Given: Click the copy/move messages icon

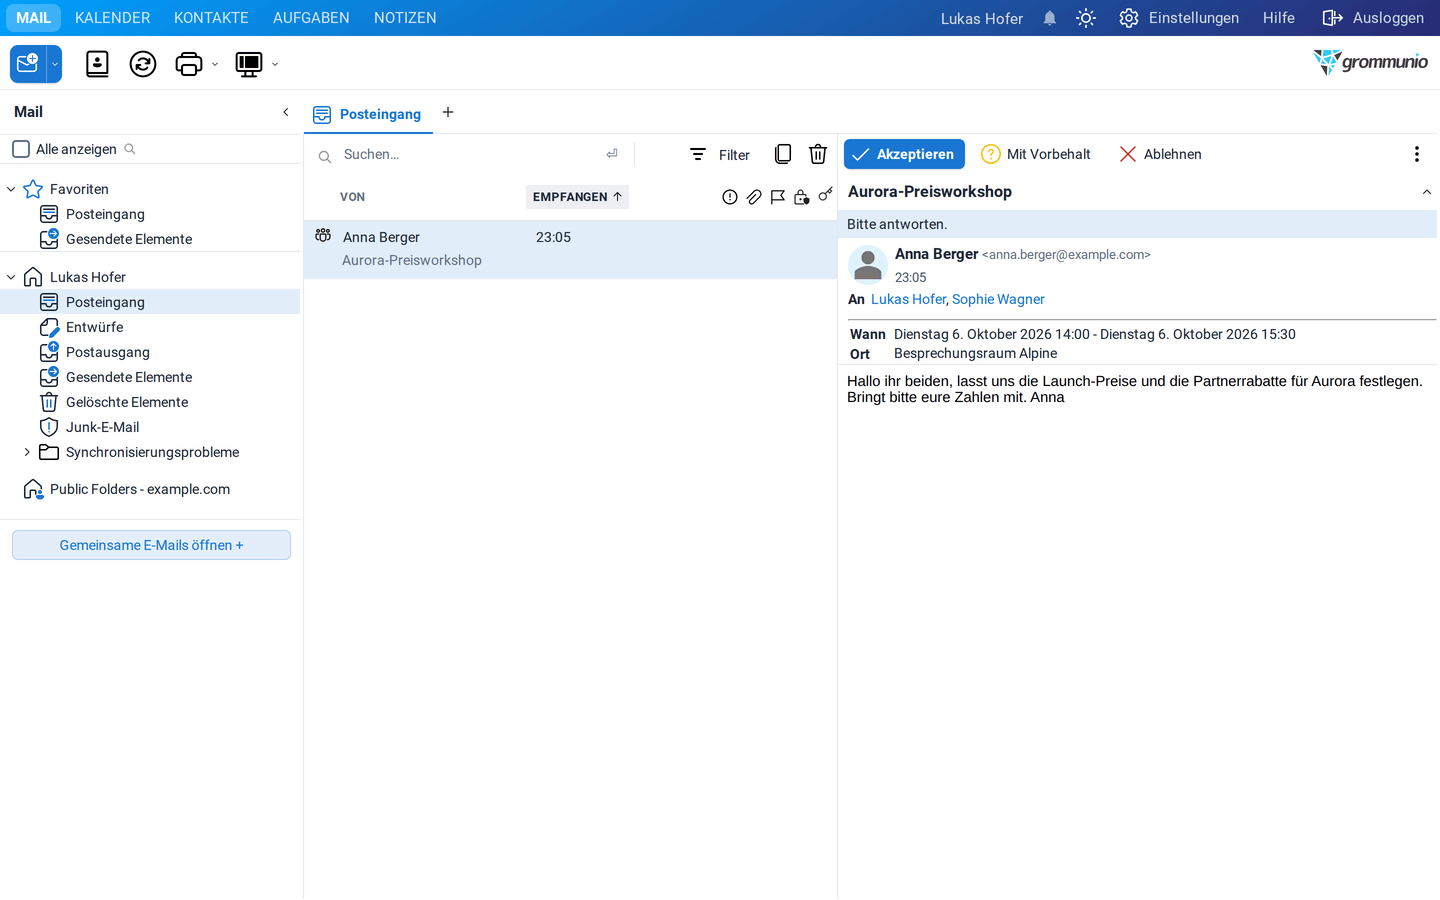Looking at the screenshot, I should point(783,154).
